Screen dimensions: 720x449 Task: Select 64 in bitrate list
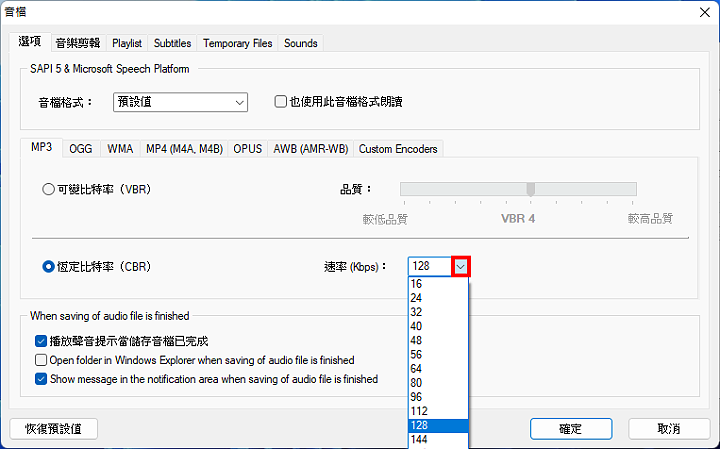tap(438, 369)
